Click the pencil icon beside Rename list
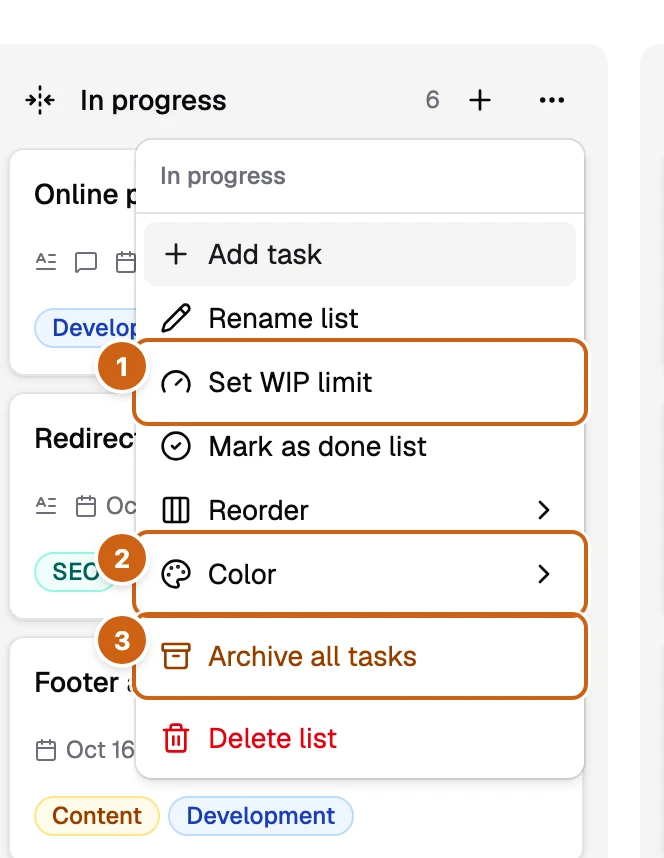The width and height of the screenshot is (664, 858). click(x=176, y=318)
